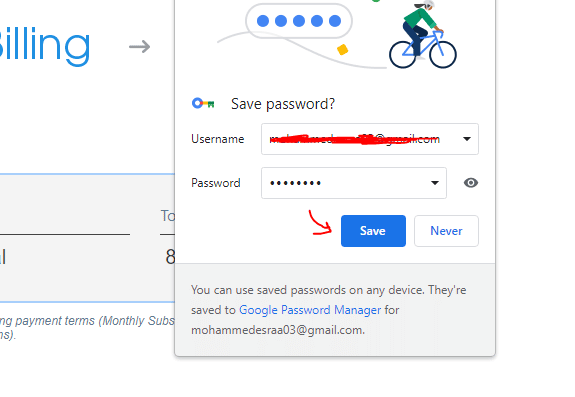Image resolution: width=575 pixels, height=397 pixels.
Task: Expand the Password dropdown arrow
Action: 435,183
